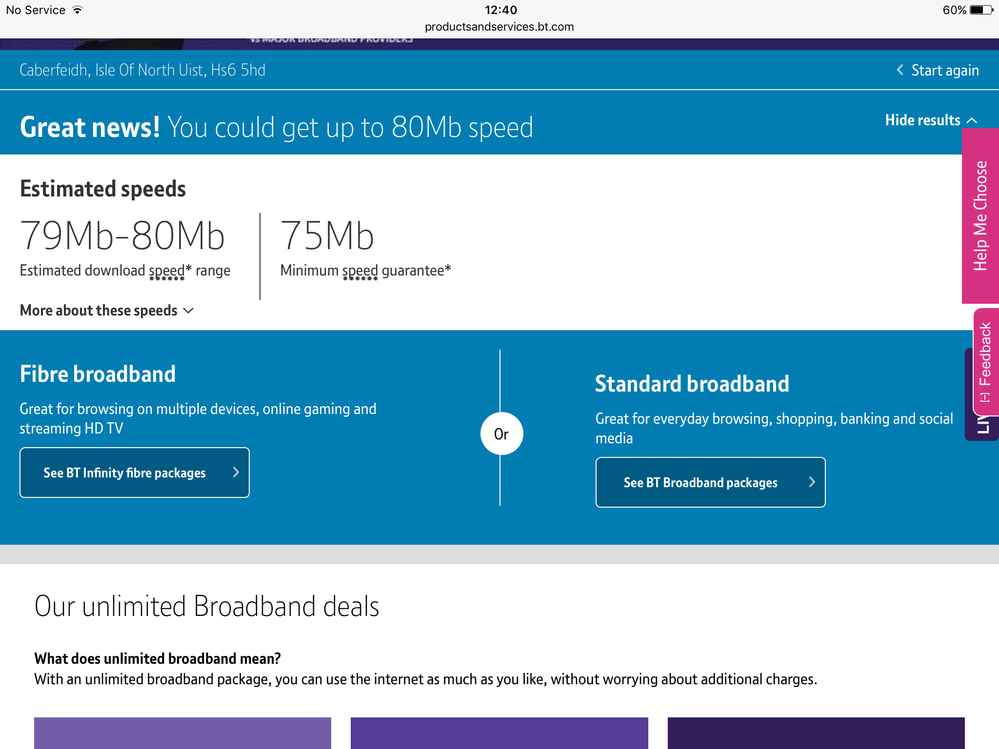Collapse results with the Hide results chevron
Viewport: 999px width, 749px height.
point(972,120)
